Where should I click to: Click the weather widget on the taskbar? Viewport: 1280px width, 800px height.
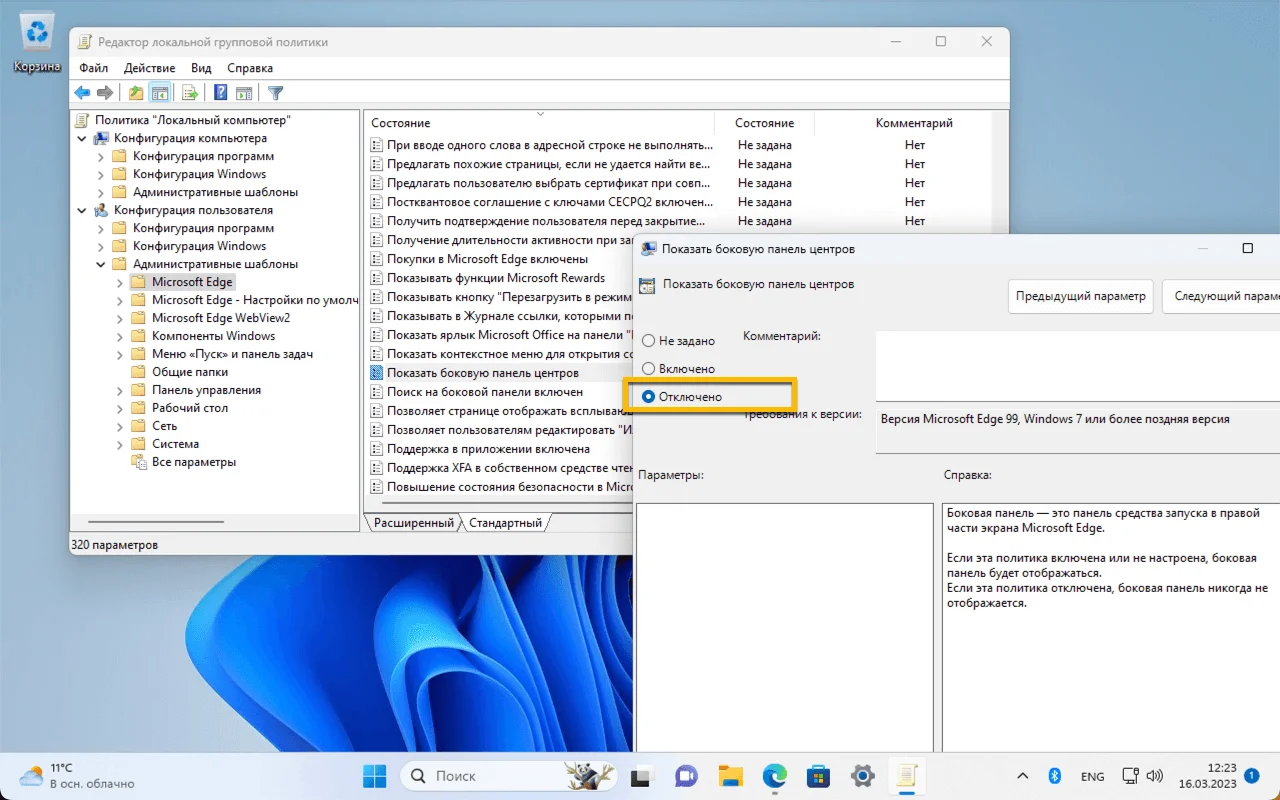76,776
